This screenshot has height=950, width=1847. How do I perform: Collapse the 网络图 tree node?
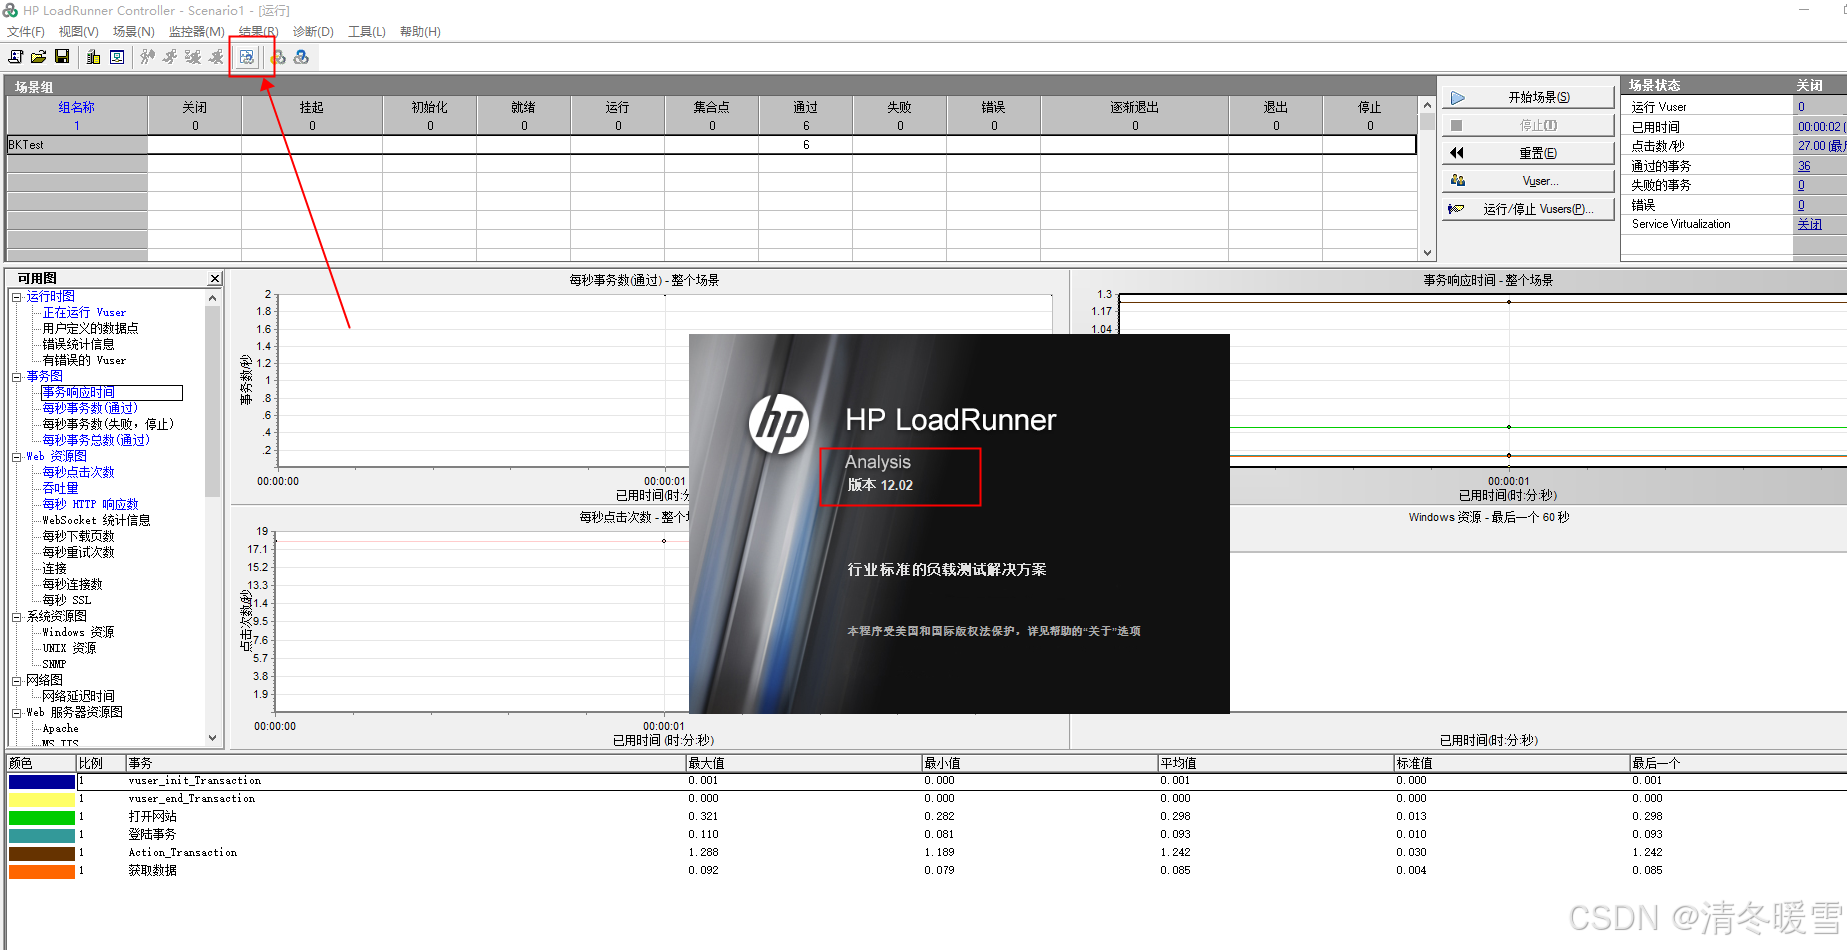[x=17, y=681]
